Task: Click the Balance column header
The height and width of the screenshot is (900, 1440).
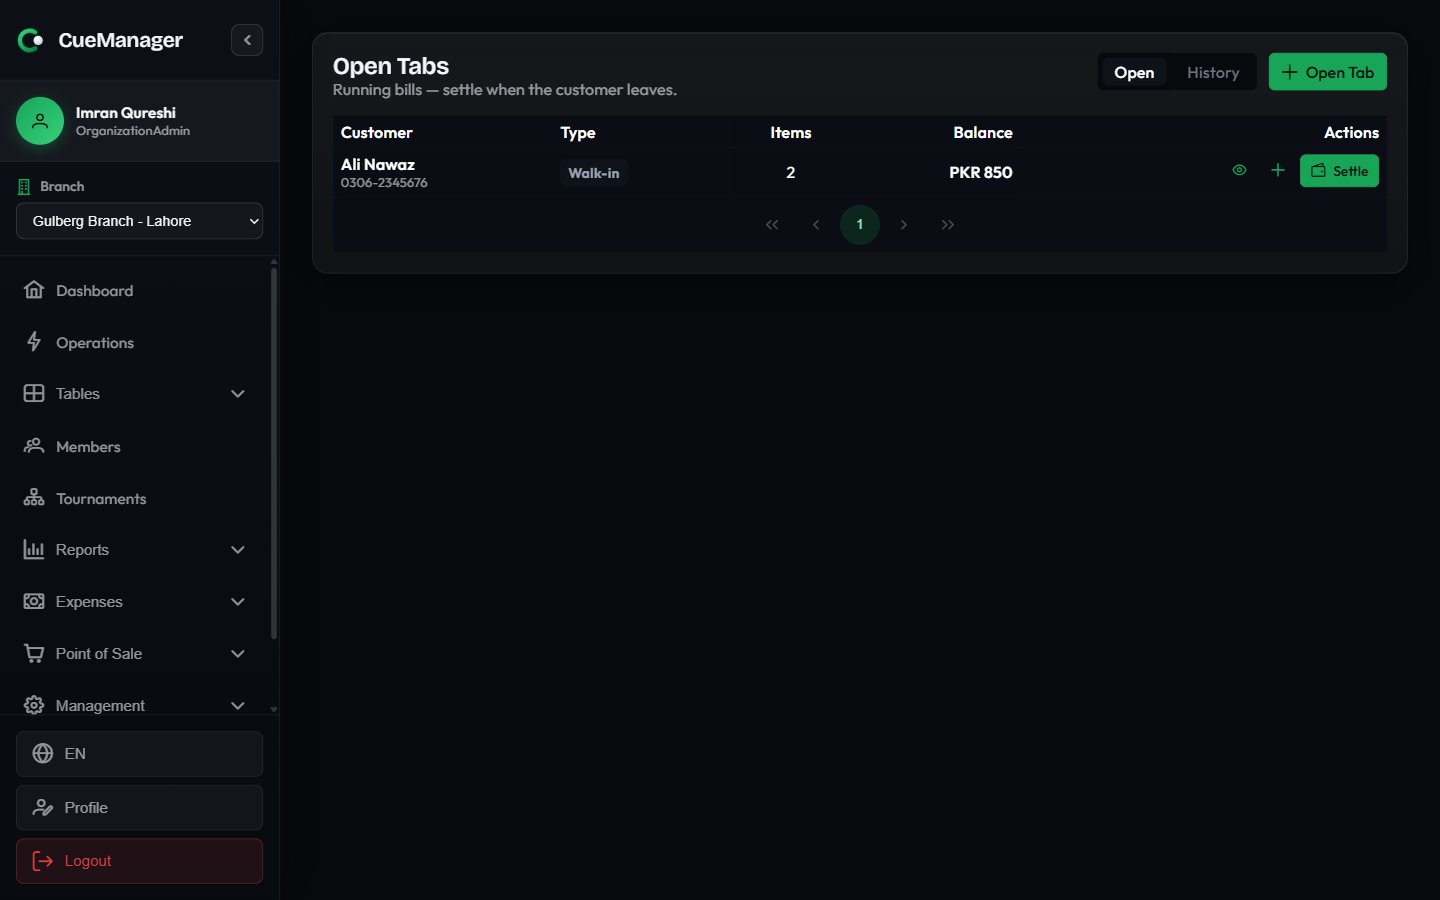Action: pyautogui.click(x=983, y=132)
